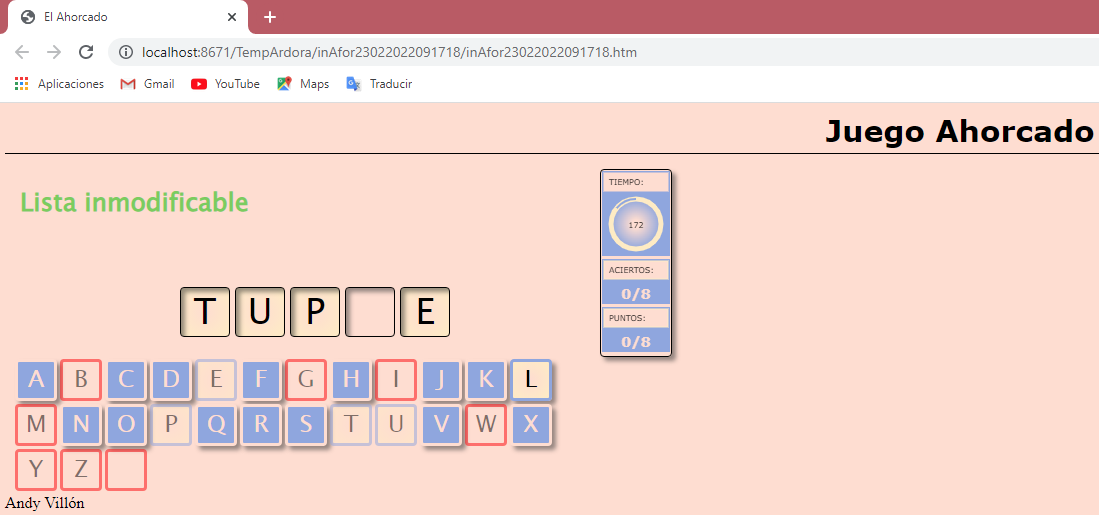Open the YouTube bookmark

pos(225,84)
